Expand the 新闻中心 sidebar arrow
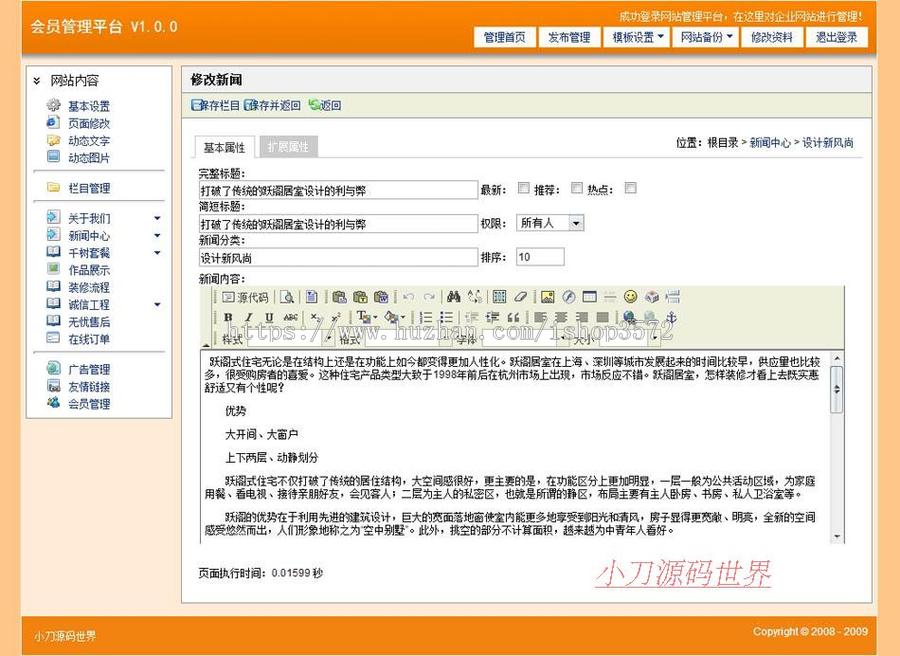The height and width of the screenshot is (656, 900). pos(157,235)
